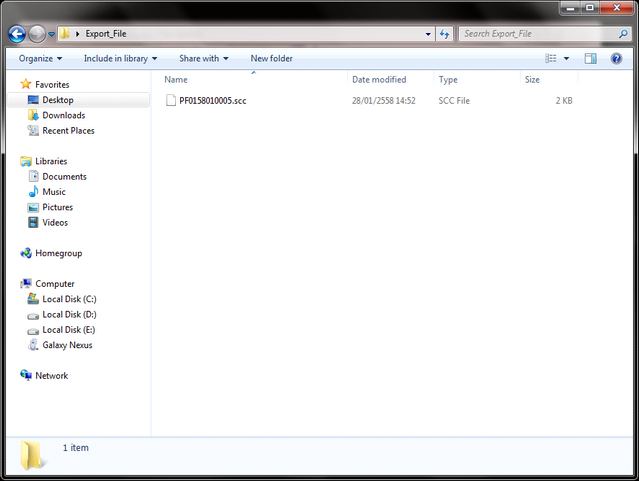
Task: Sort by Date modified column
Action: 379,79
